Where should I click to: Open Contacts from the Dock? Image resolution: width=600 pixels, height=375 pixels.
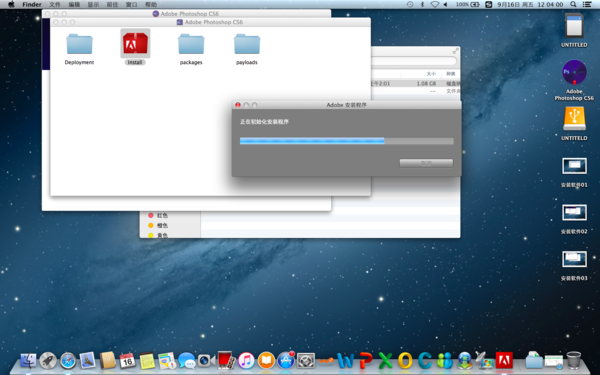click(x=108, y=360)
